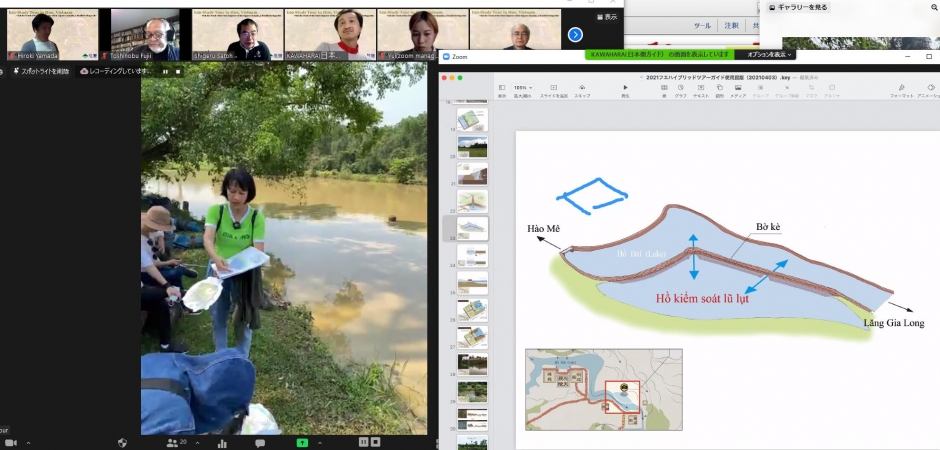The height and width of the screenshot is (450, 940).
Task: Pause recording beside the recording indicator
Action: tap(165, 71)
